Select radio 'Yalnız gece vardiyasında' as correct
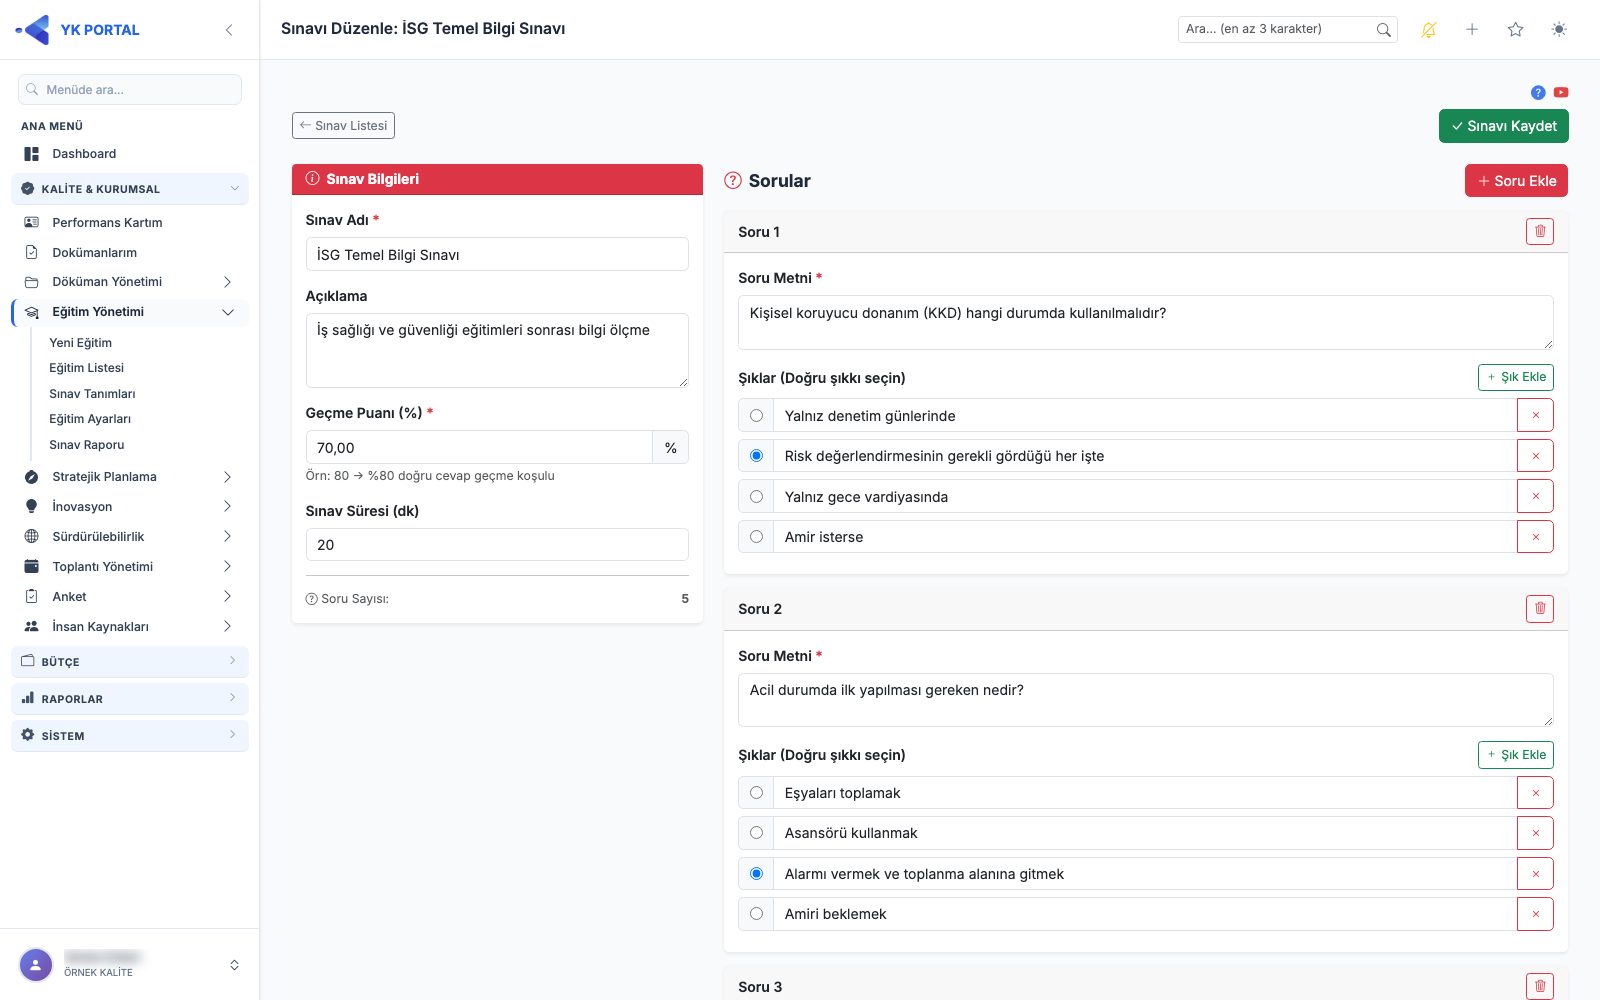The height and width of the screenshot is (1000, 1600). click(756, 497)
